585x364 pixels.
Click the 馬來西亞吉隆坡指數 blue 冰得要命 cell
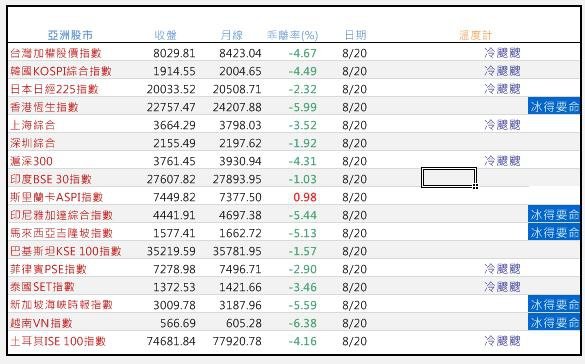click(x=554, y=233)
